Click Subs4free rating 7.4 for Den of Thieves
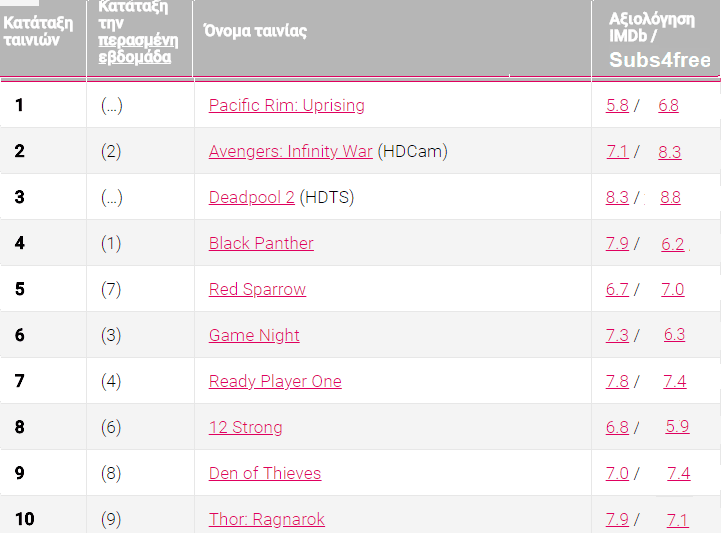 coord(679,473)
